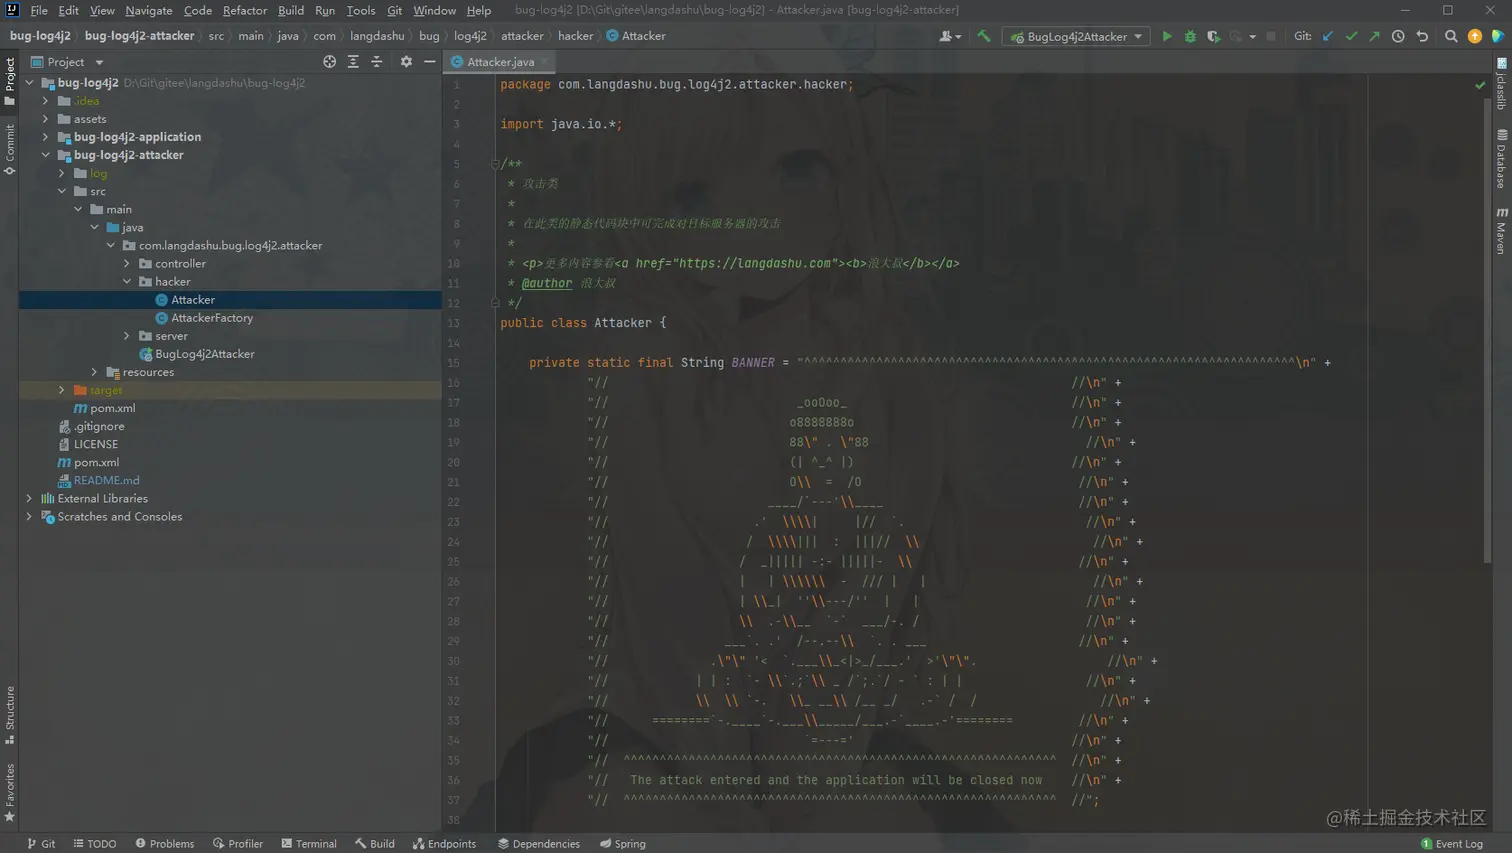Update project with blue Git arrow

pyautogui.click(x=1328, y=36)
